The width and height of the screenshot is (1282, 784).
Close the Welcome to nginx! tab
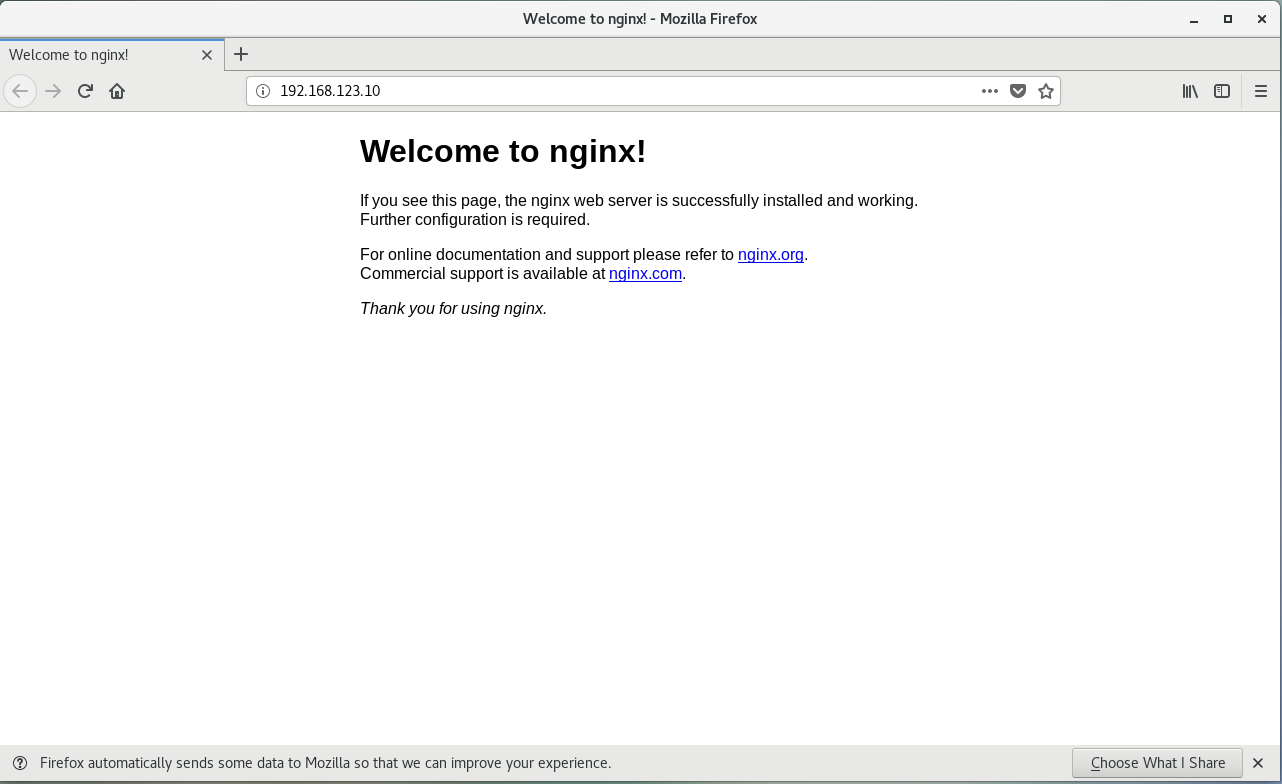pyautogui.click(x=207, y=55)
